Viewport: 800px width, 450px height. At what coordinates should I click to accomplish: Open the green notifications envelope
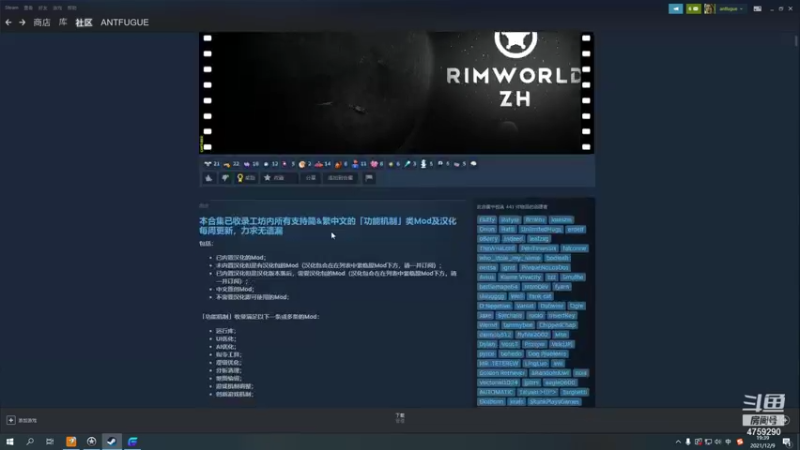pyautogui.click(x=693, y=9)
